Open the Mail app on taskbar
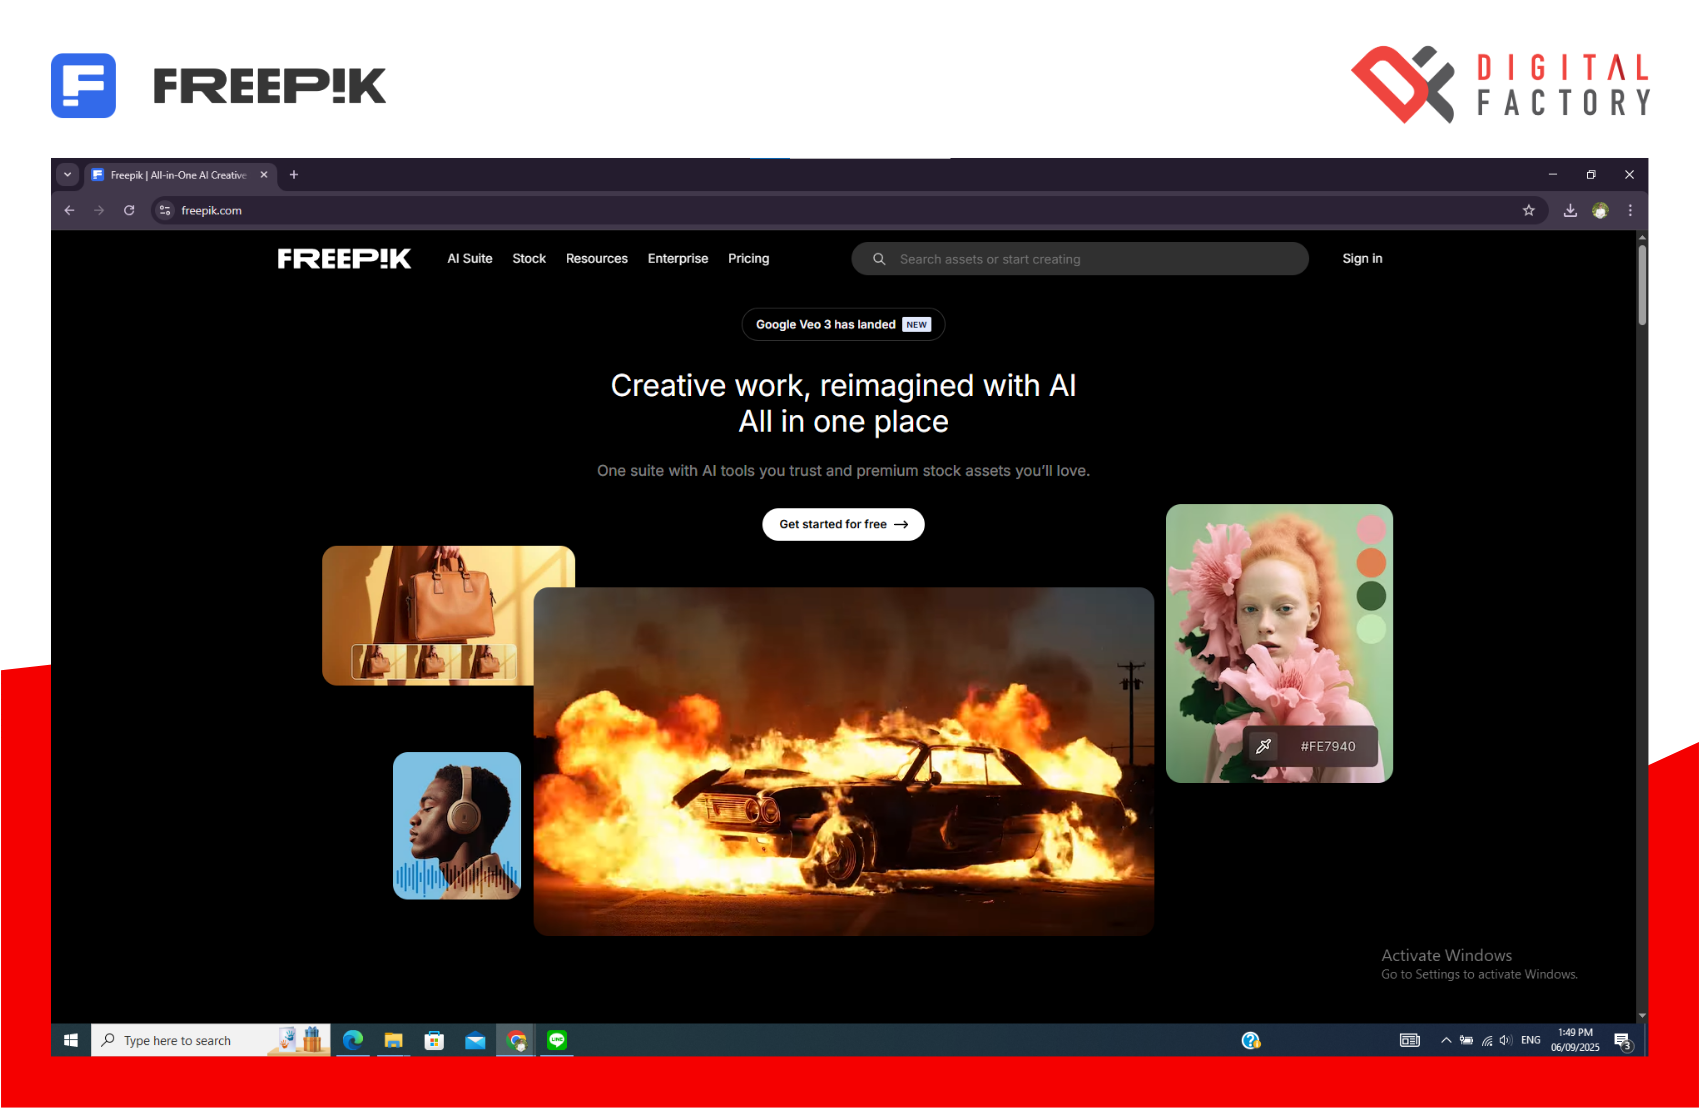This screenshot has width=1700, height=1108. pos(475,1040)
